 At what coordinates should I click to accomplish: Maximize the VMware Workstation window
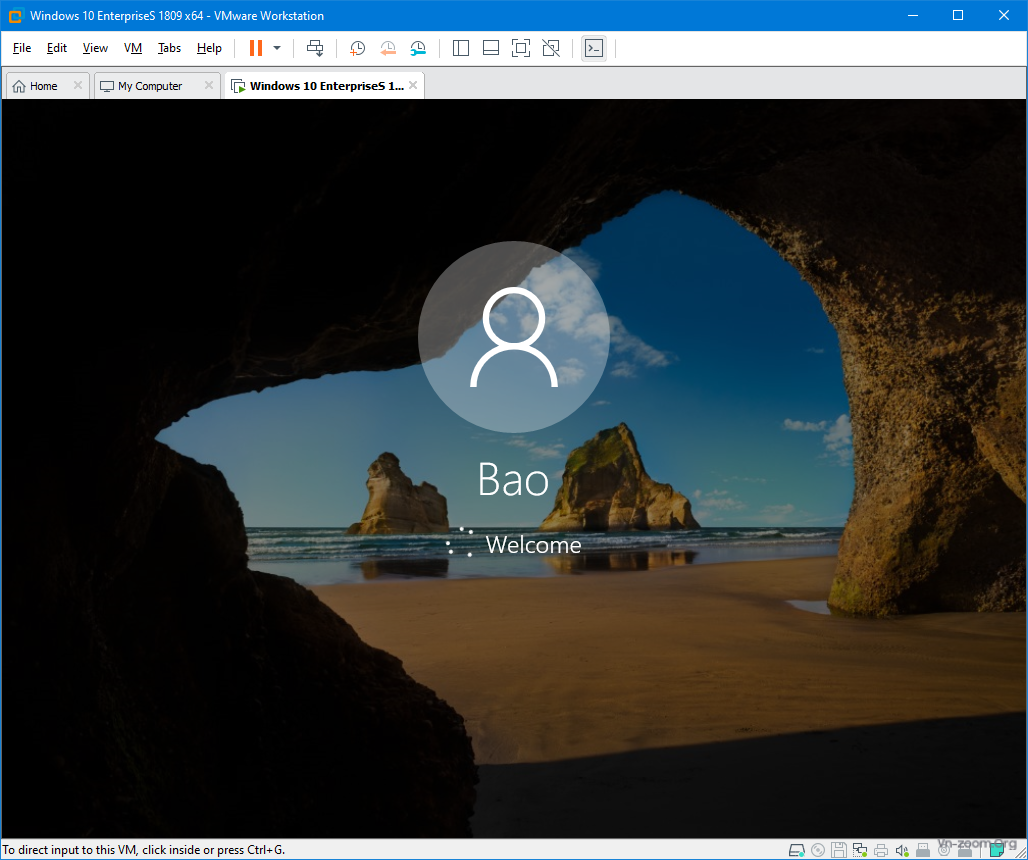point(958,15)
